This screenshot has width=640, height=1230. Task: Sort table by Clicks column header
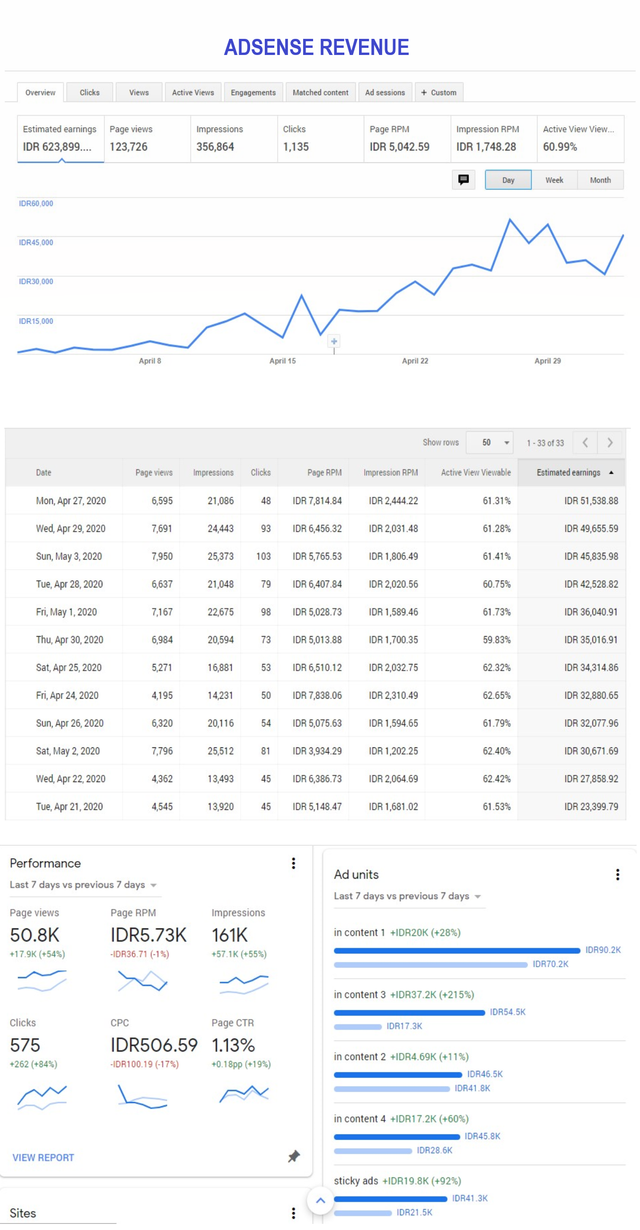pyautogui.click(x=261, y=473)
